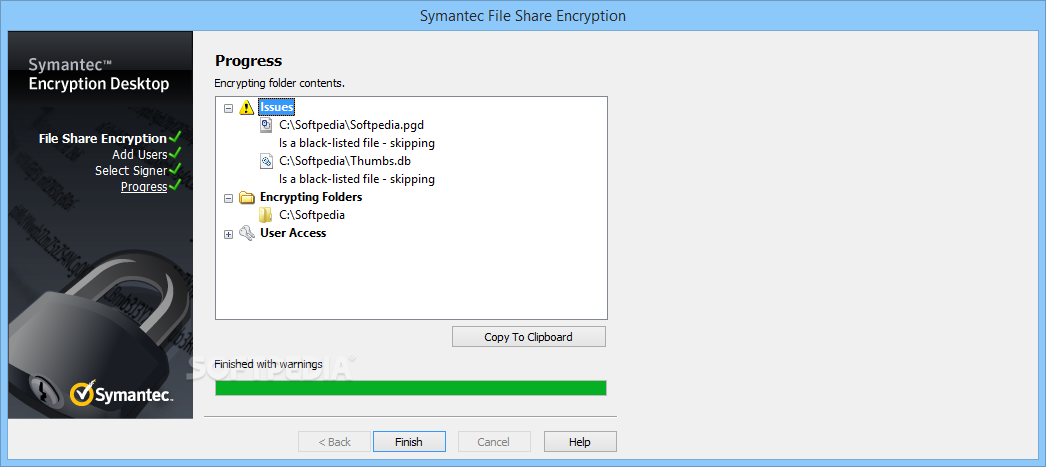Screen dimensions: 1046x467
Task: Click the Symantec logo in sidebar
Action: 121,394
